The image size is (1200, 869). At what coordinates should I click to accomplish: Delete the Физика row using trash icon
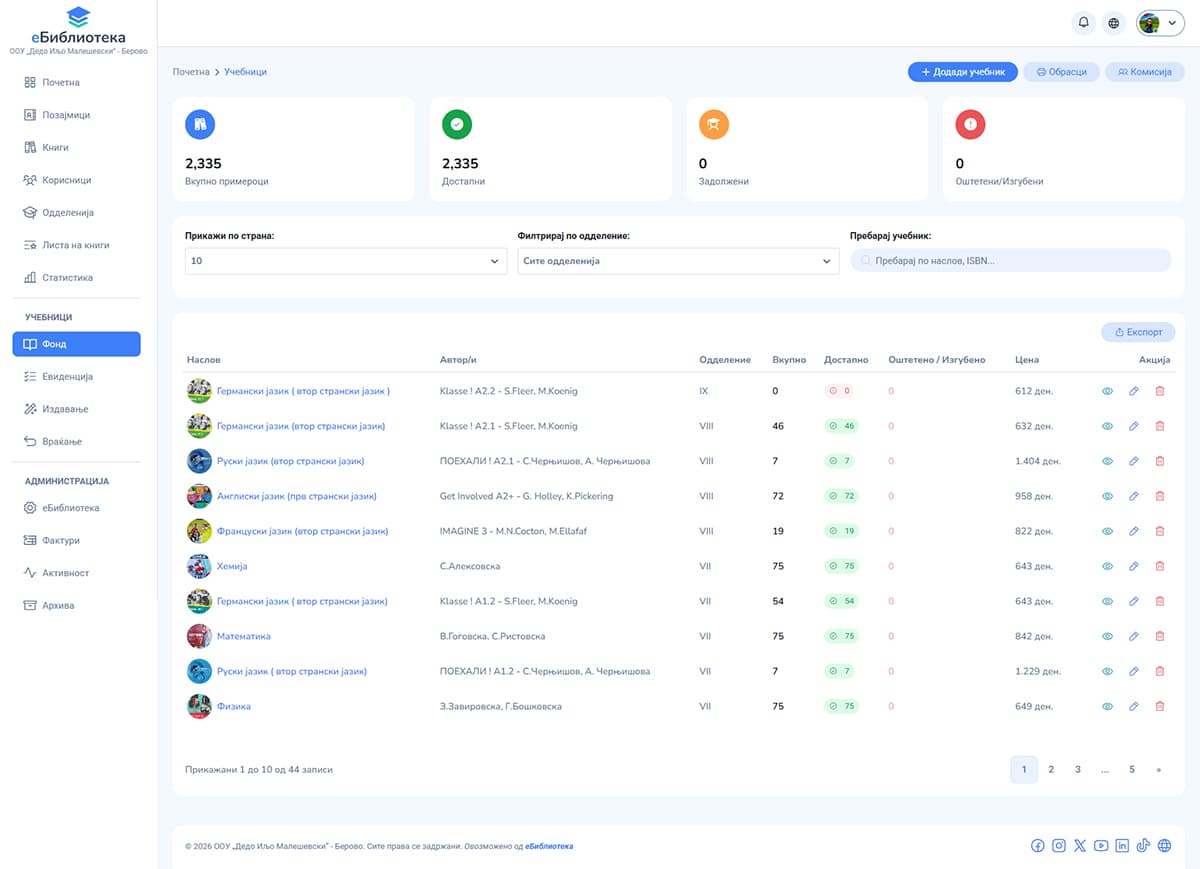pos(1160,706)
